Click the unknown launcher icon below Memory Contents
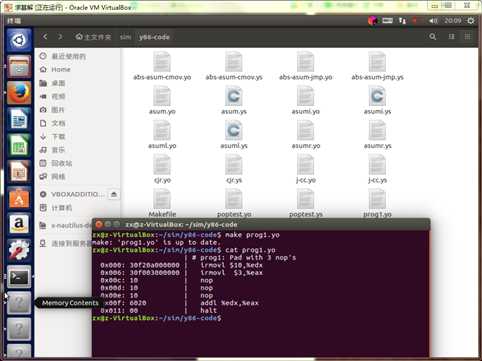The width and height of the screenshot is (482, 361). (x=19, y=329)
